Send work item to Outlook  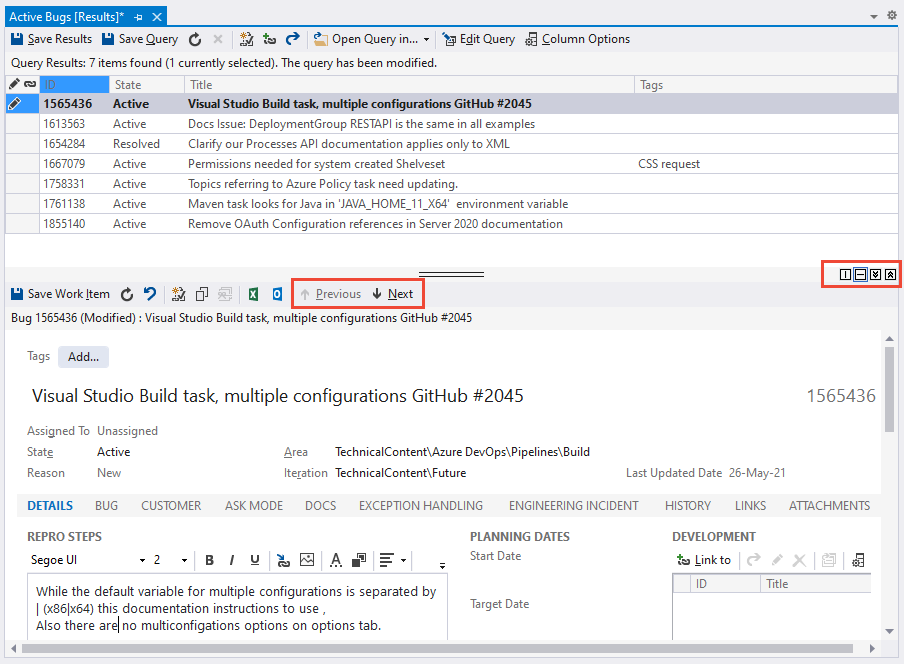[277, 294]
